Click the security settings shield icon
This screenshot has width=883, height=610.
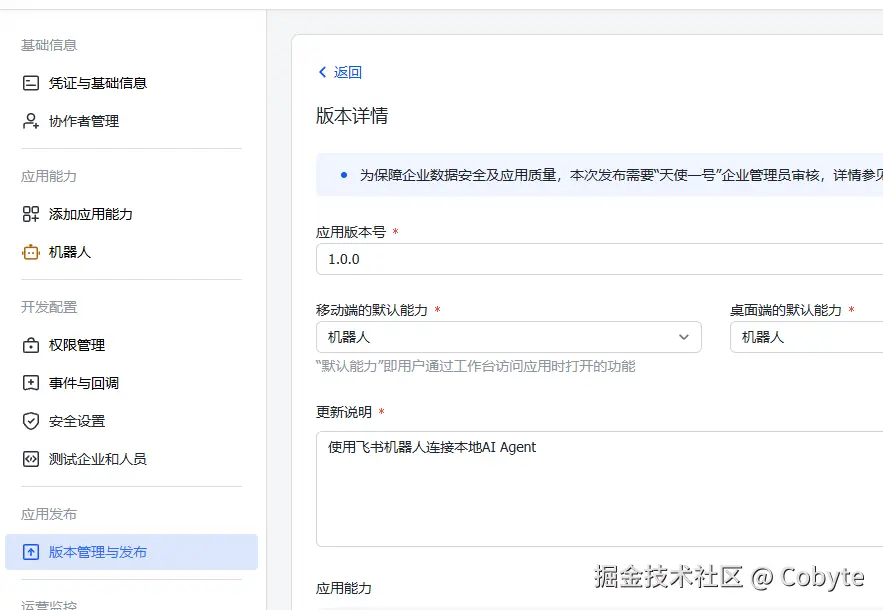click(x=31, y=421)
